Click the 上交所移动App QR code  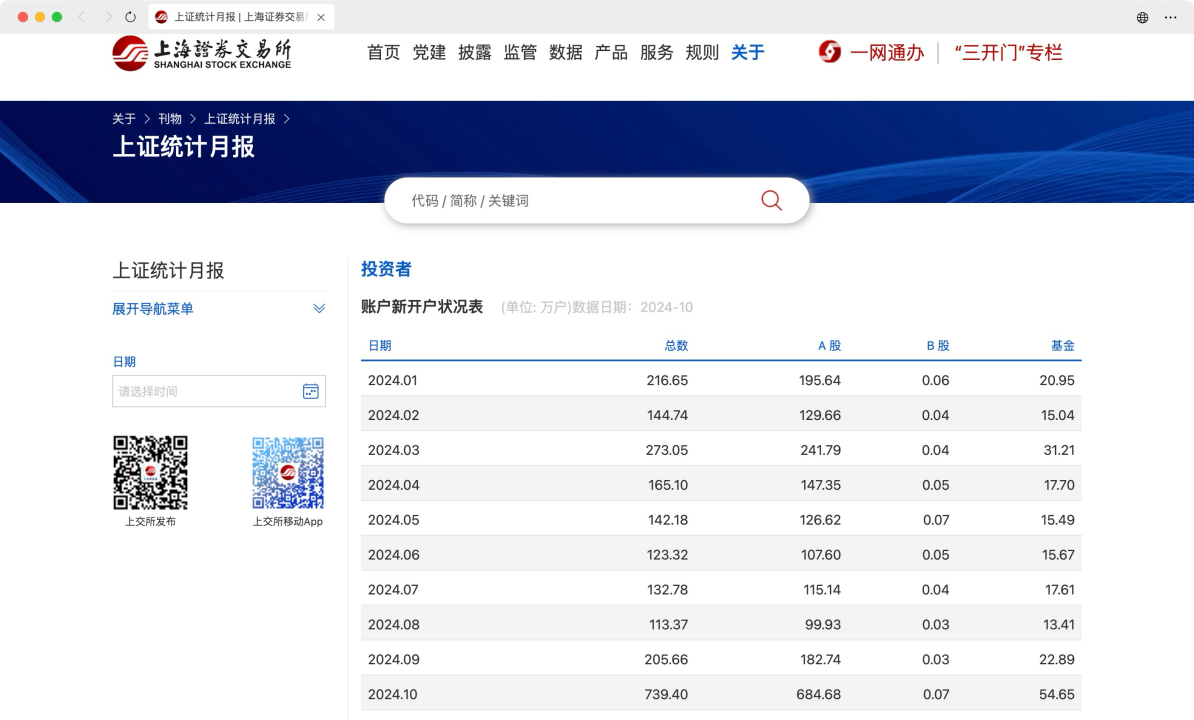(288, 473)
